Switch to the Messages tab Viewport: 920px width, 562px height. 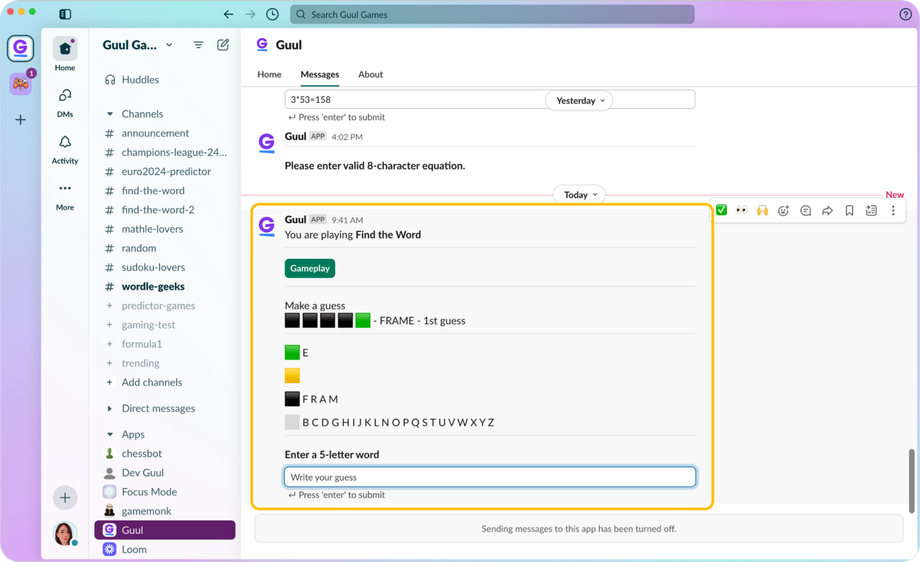click(x=320, y=75)
